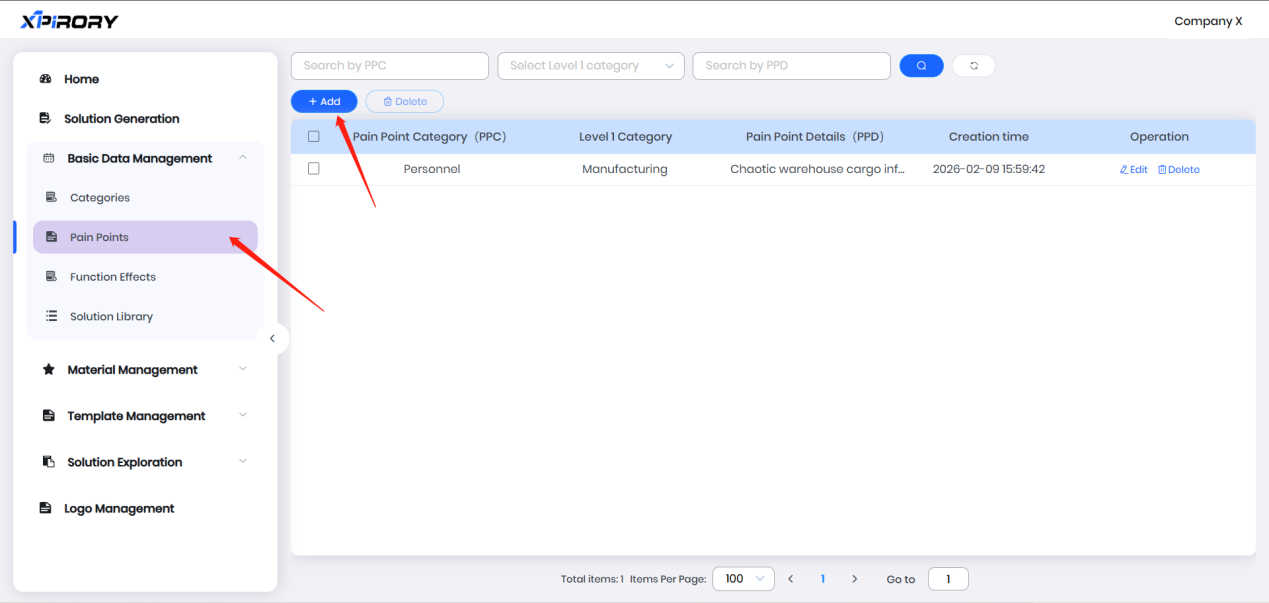
Task: Click the Logo Management sidebar icon
Action: (x=45, y=508)
